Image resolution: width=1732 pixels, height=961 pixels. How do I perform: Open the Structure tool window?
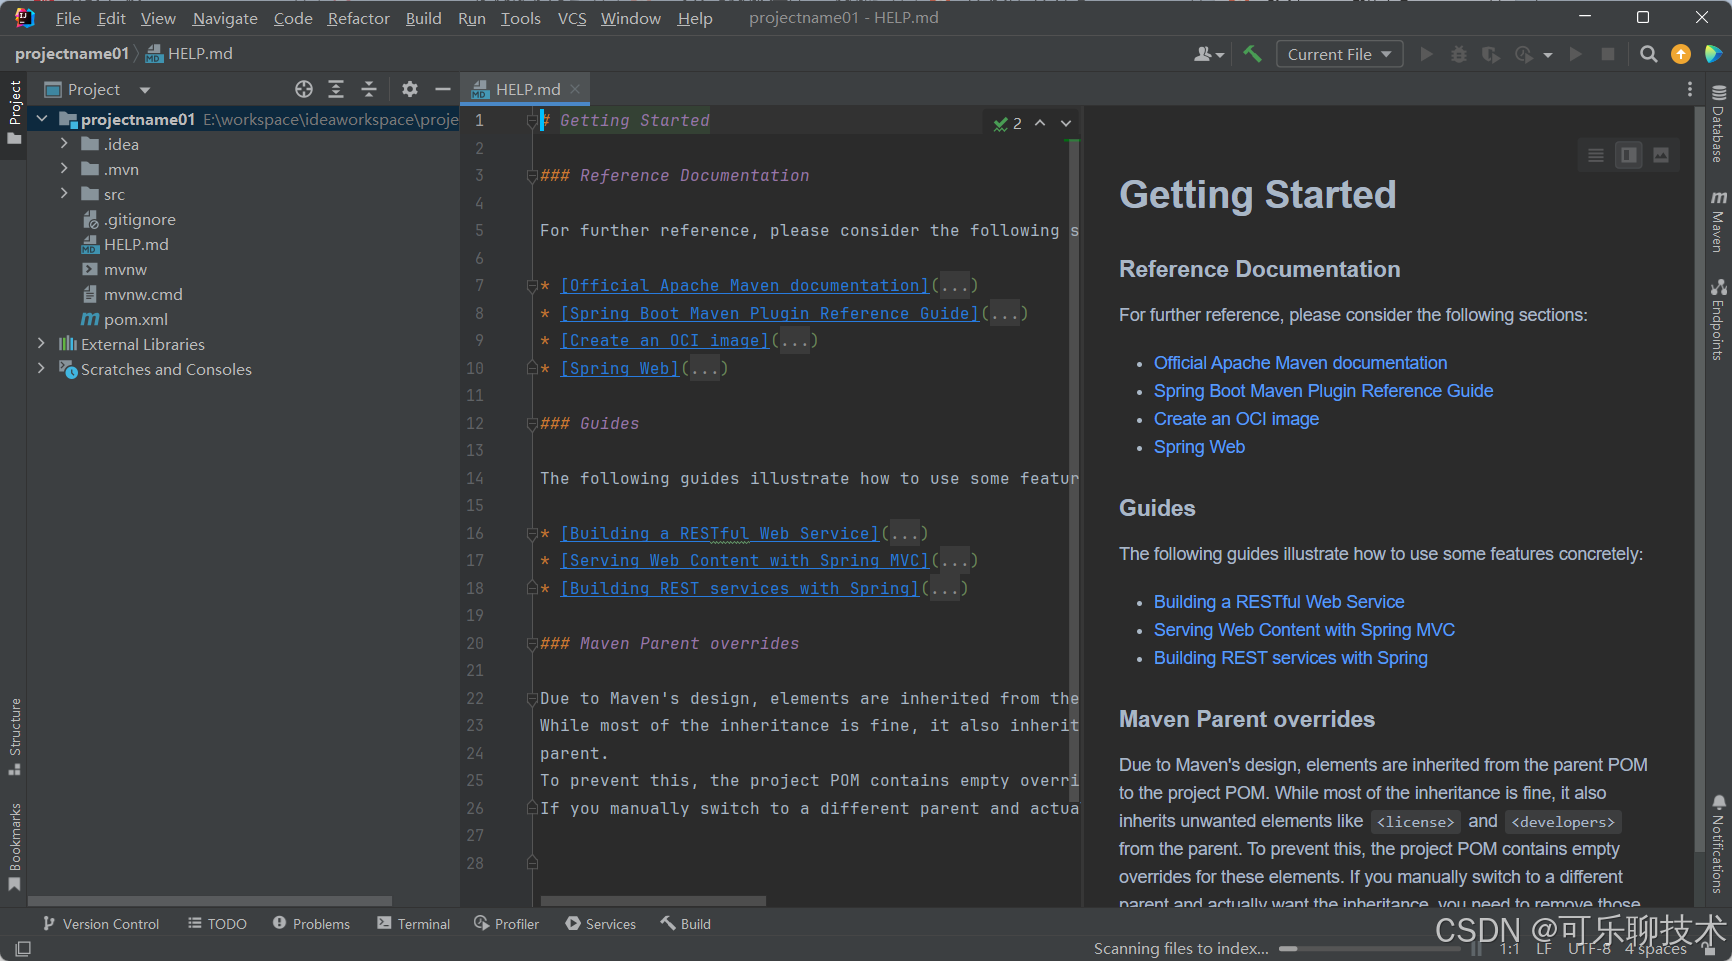pos(15,736)
